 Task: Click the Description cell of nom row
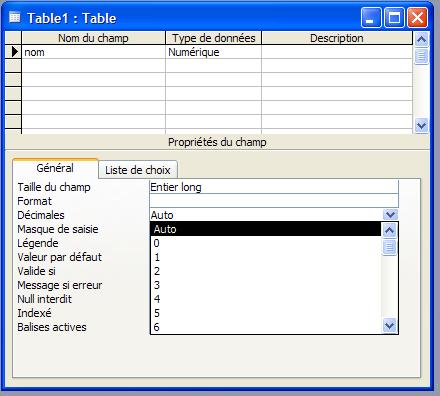point(337,52)
